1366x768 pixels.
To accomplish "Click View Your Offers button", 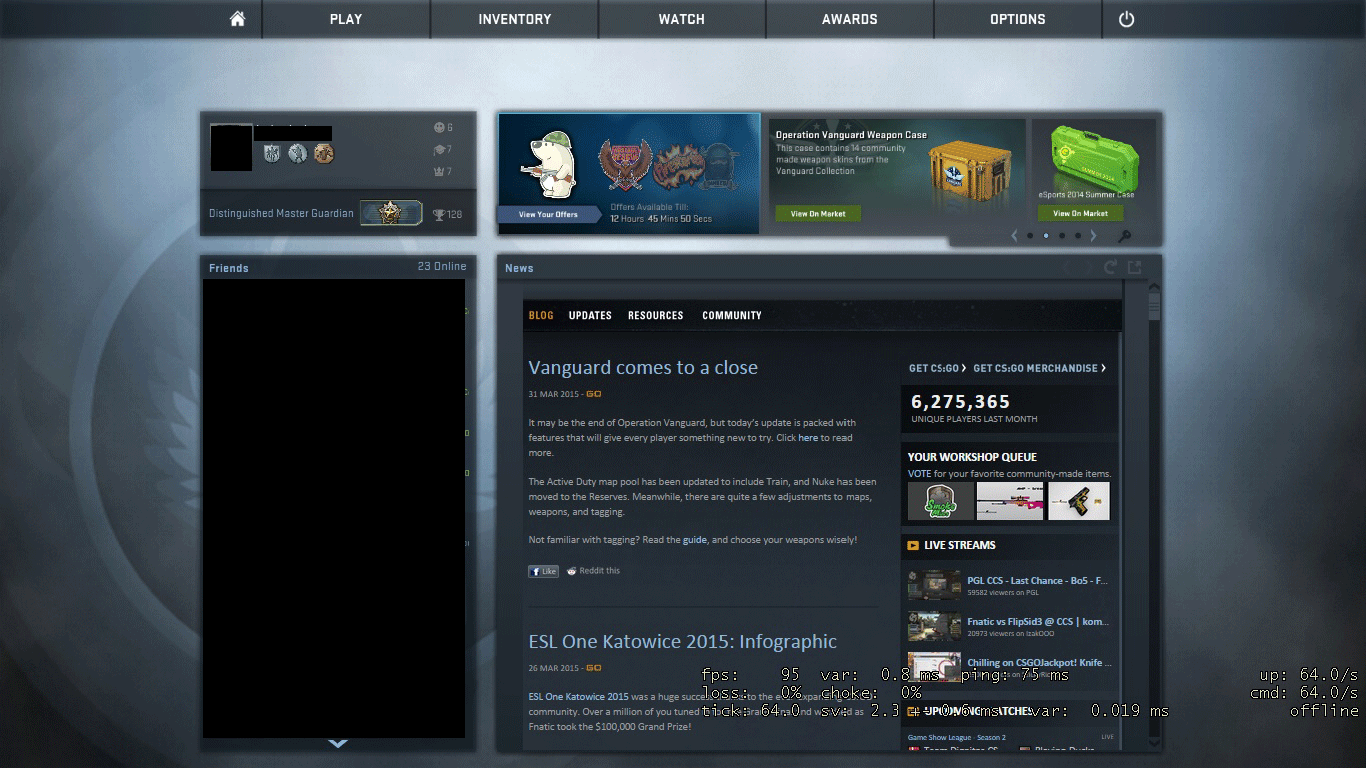I will pyautogui.click(x=548, y=214).
